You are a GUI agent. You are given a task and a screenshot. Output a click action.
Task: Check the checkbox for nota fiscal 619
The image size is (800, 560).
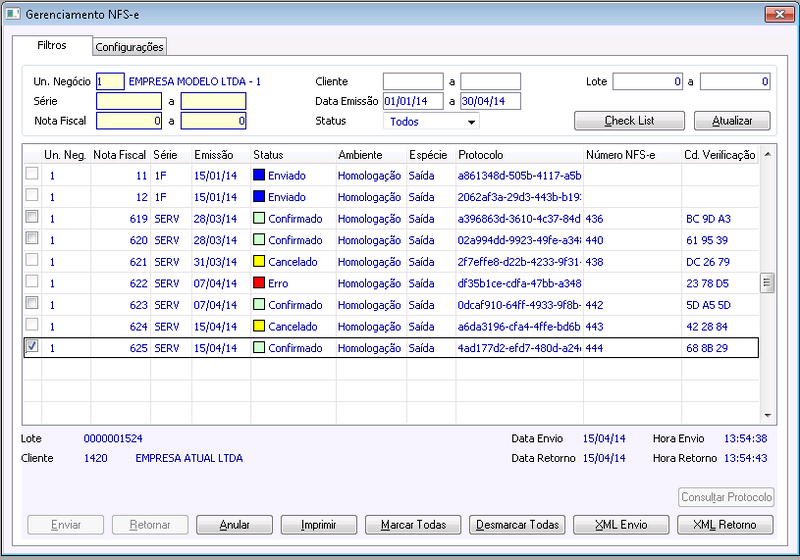(x=32, y=217)
